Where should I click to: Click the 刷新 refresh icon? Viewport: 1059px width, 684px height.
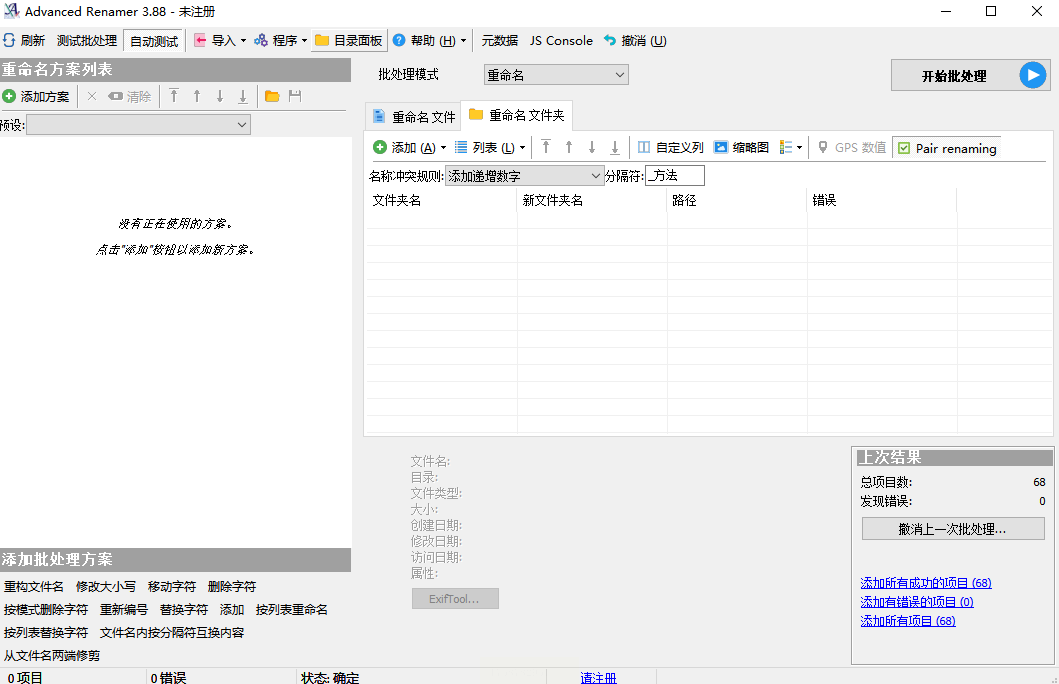tap(9, 41)
